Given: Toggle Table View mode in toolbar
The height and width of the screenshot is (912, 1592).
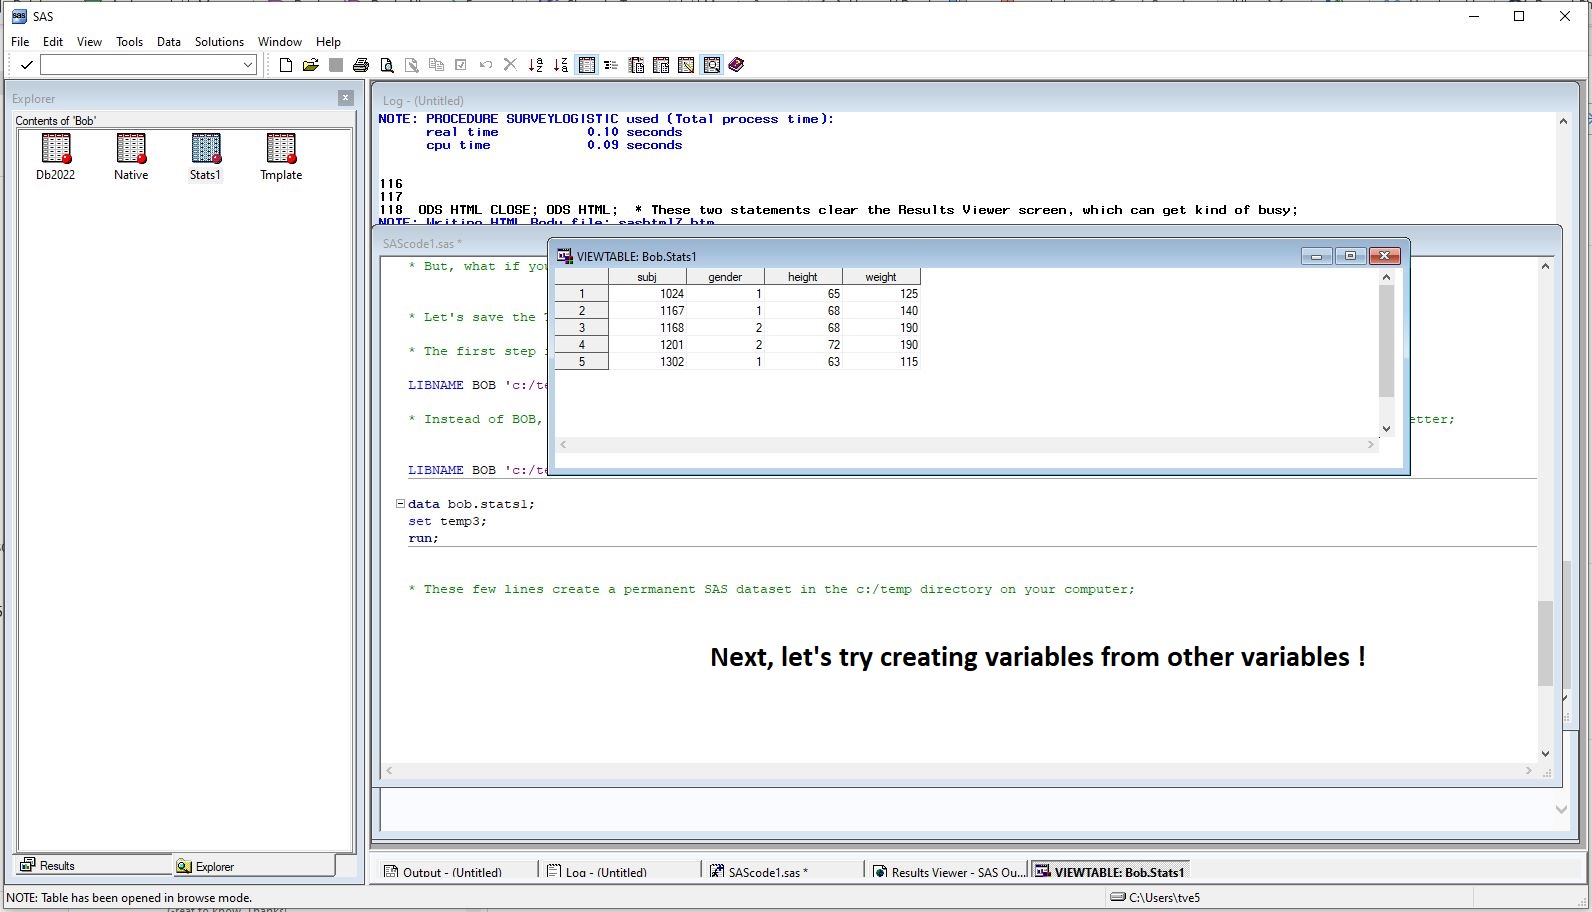Looking at the screenshot, I should pos(587,65).
